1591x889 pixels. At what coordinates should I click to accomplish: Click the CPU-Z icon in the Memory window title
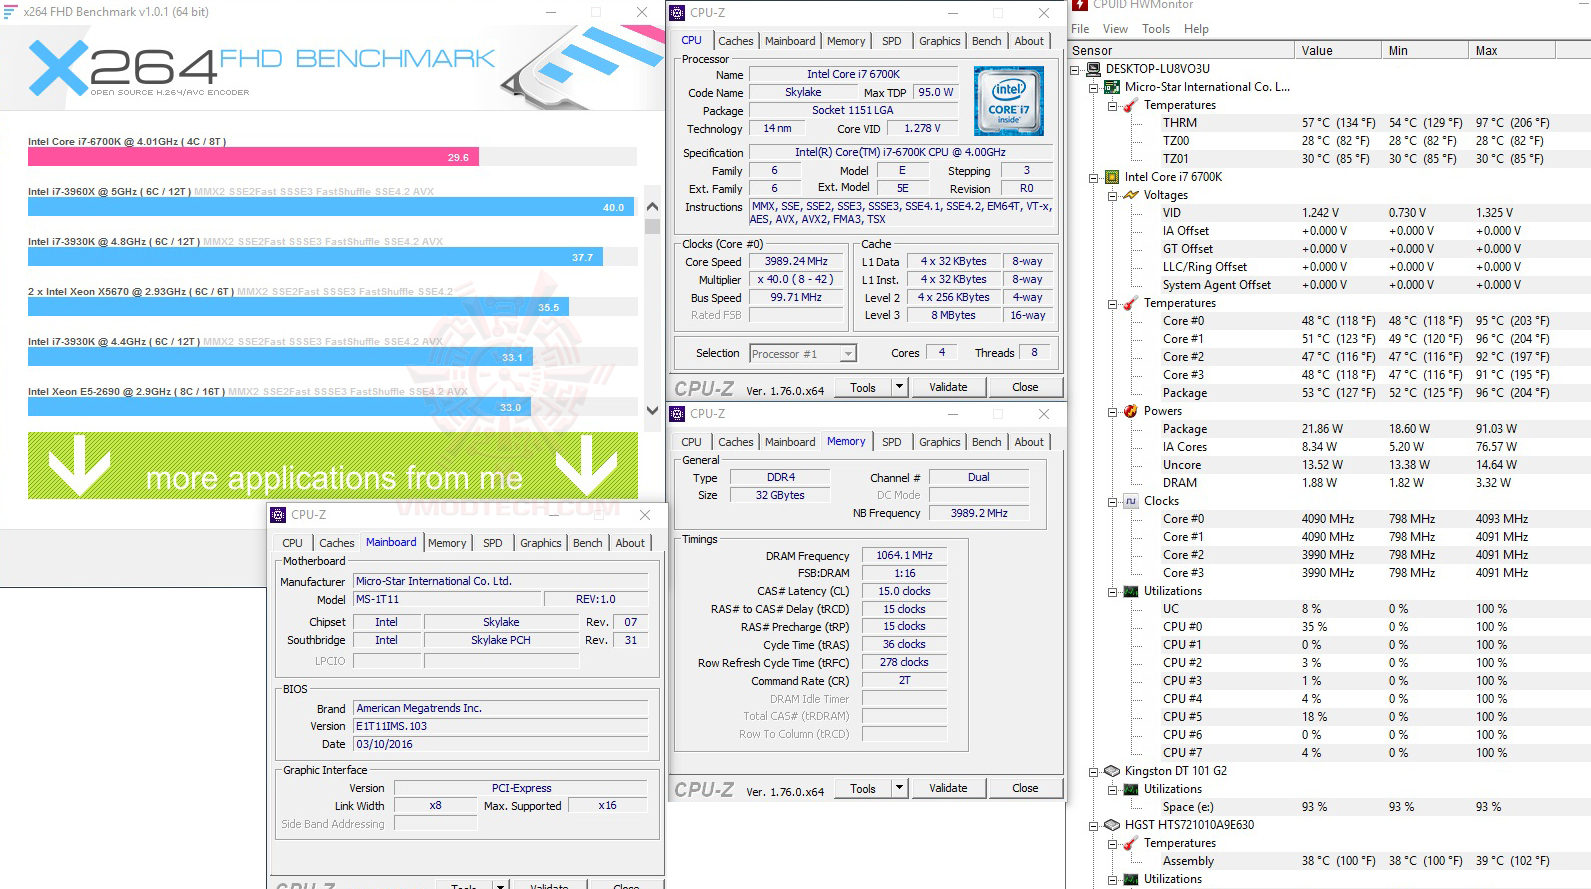[x=677, y=414]
